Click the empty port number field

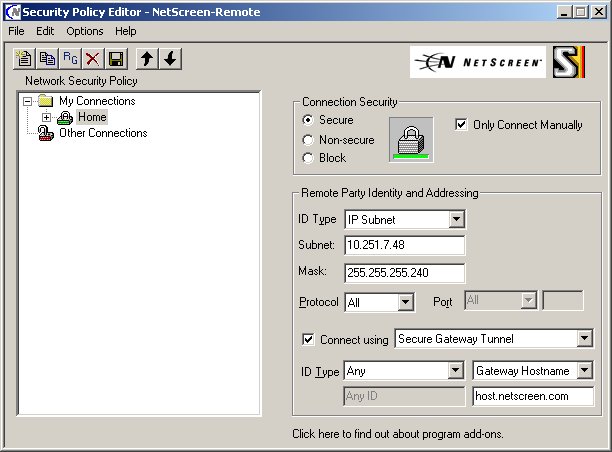coord(563,300)
